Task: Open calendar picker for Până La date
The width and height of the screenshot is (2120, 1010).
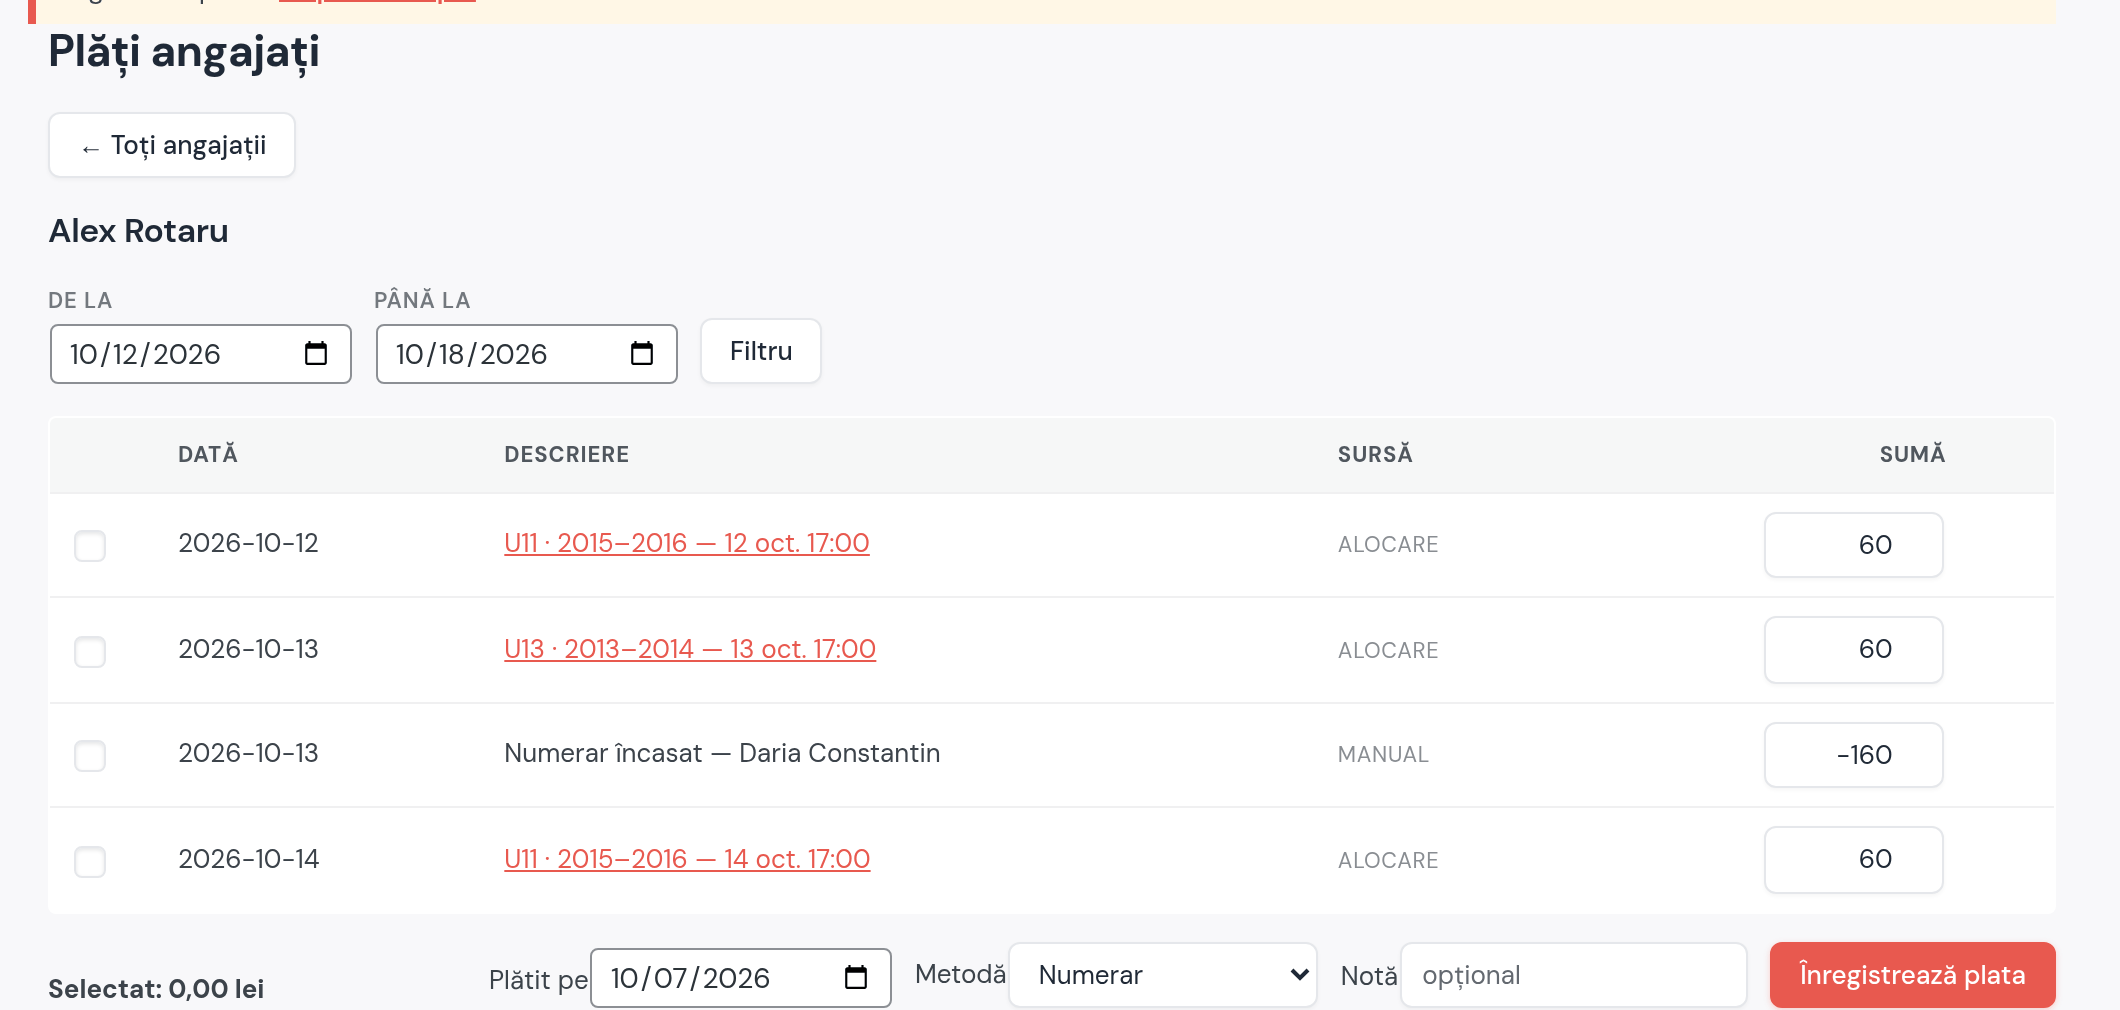Action: 642,354
